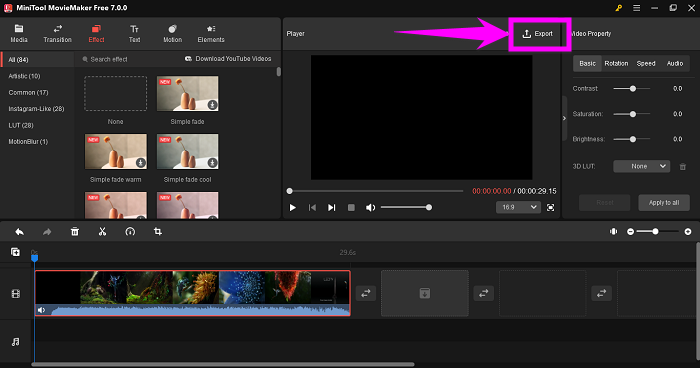
Task: Select the MotionBlur (1) category
Action: pyautogui.click(x=28, y=142)
